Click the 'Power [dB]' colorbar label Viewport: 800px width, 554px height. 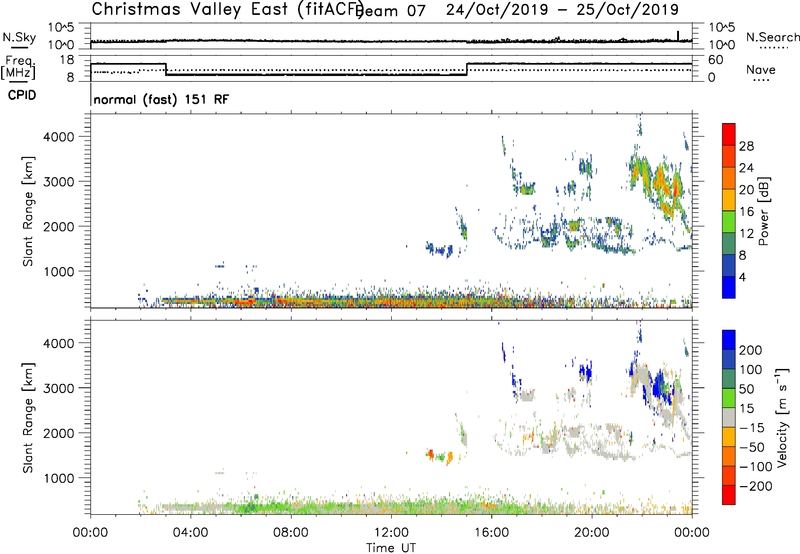[764, 211]
